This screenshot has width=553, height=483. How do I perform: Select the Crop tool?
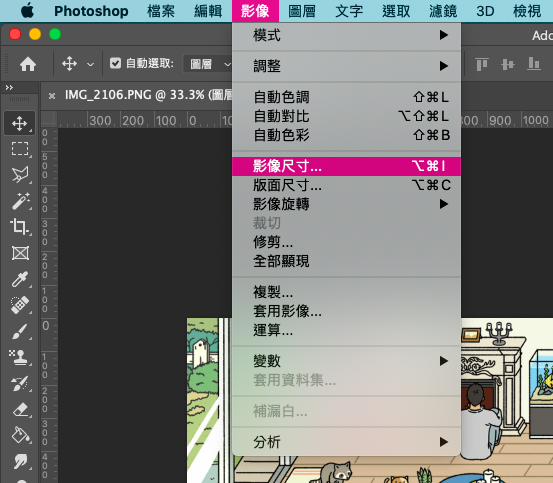point(20,227)
